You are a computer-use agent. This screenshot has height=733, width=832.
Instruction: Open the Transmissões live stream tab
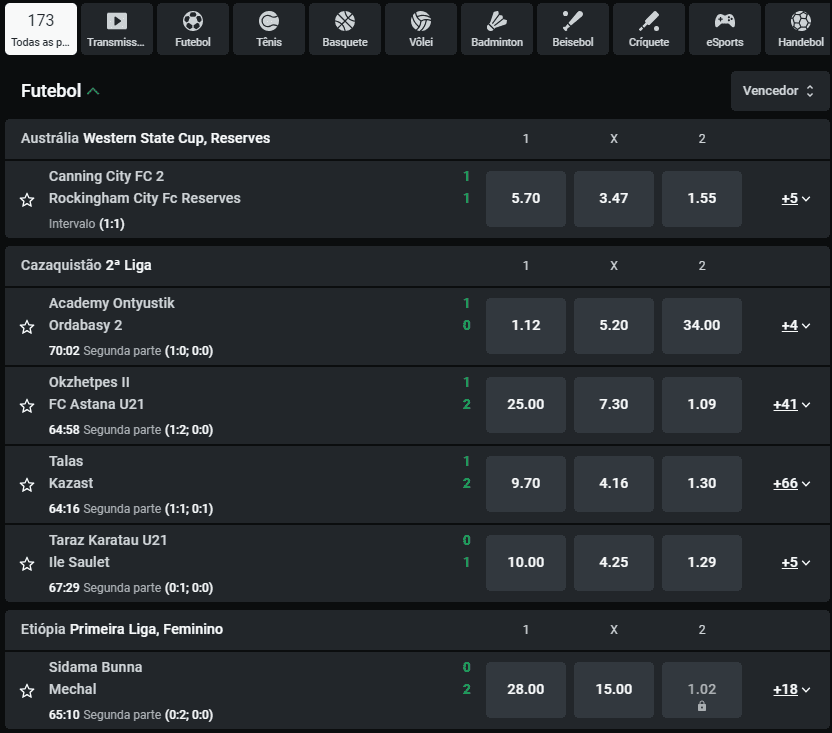click(x=116, y=29)
